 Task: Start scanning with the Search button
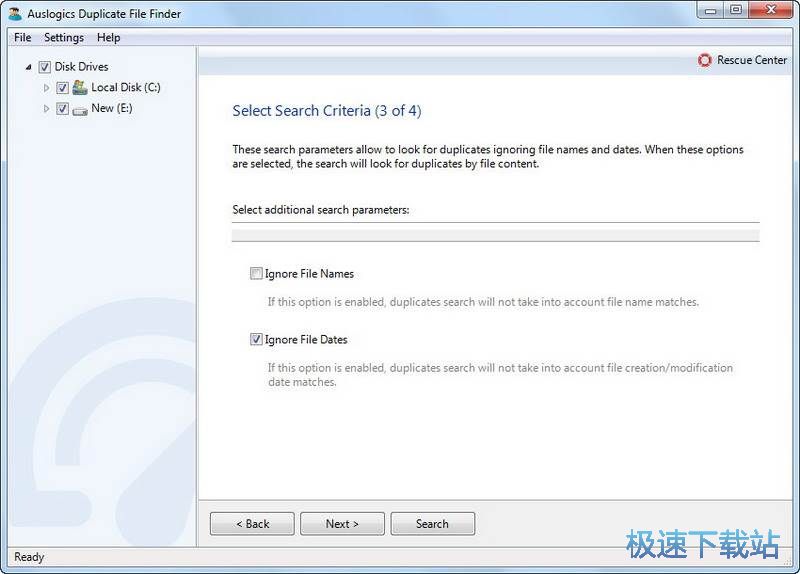(x=433, y=524)
